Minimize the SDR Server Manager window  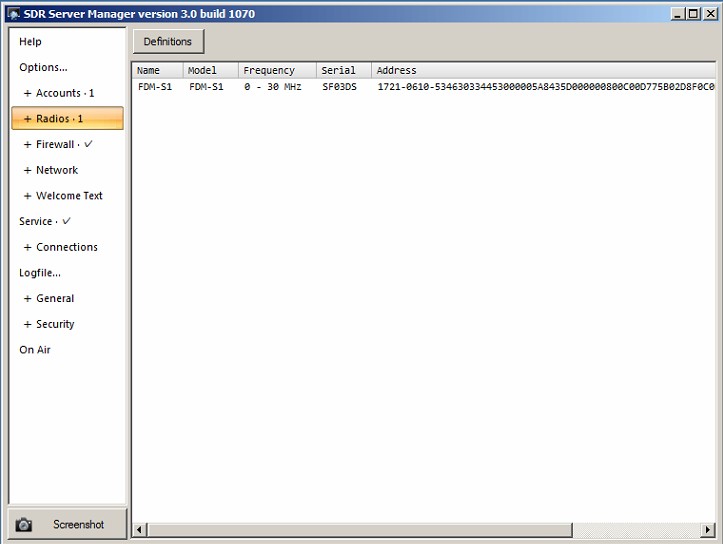pos(677,14)
